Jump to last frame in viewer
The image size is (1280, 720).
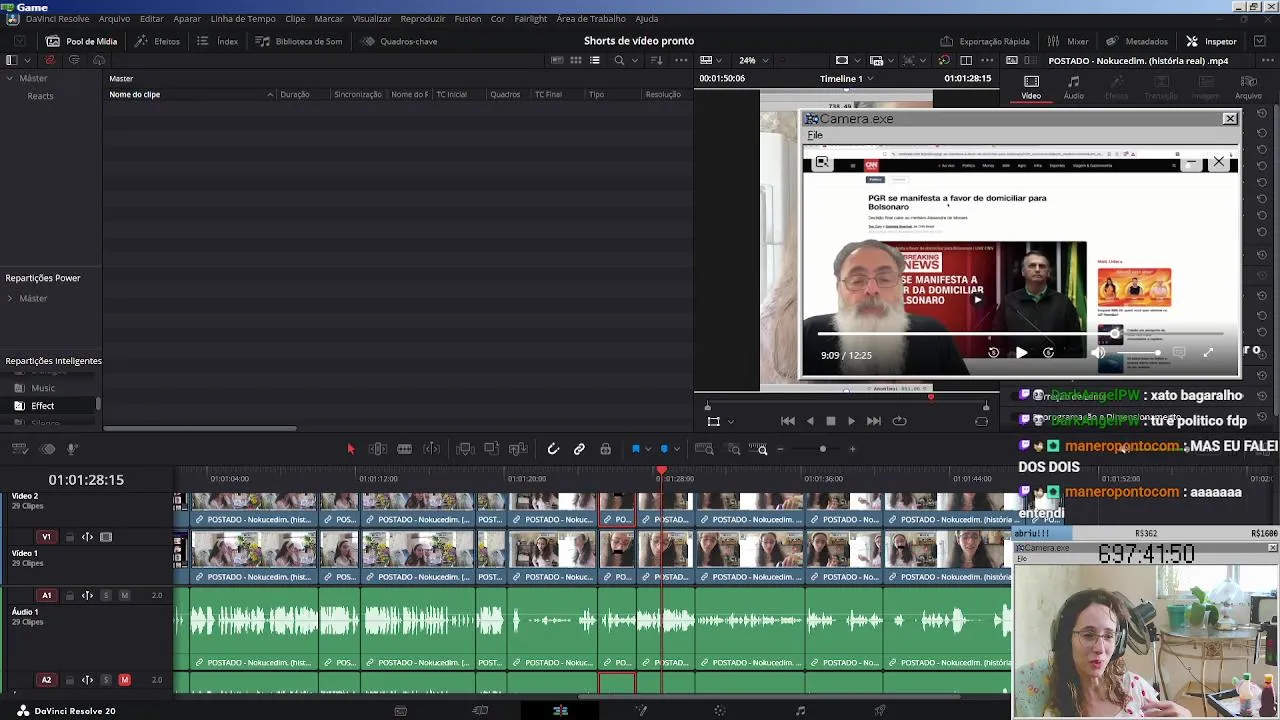pos(873,421)
